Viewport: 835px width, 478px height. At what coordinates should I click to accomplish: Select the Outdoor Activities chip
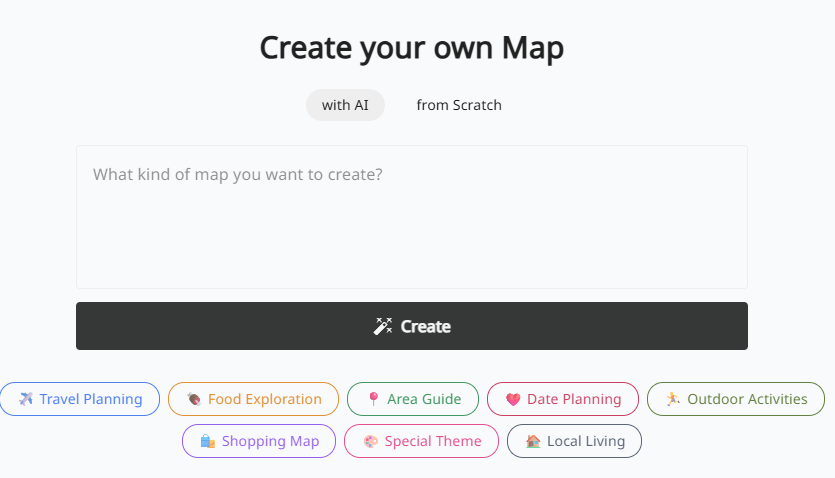(x=736, y=399)
